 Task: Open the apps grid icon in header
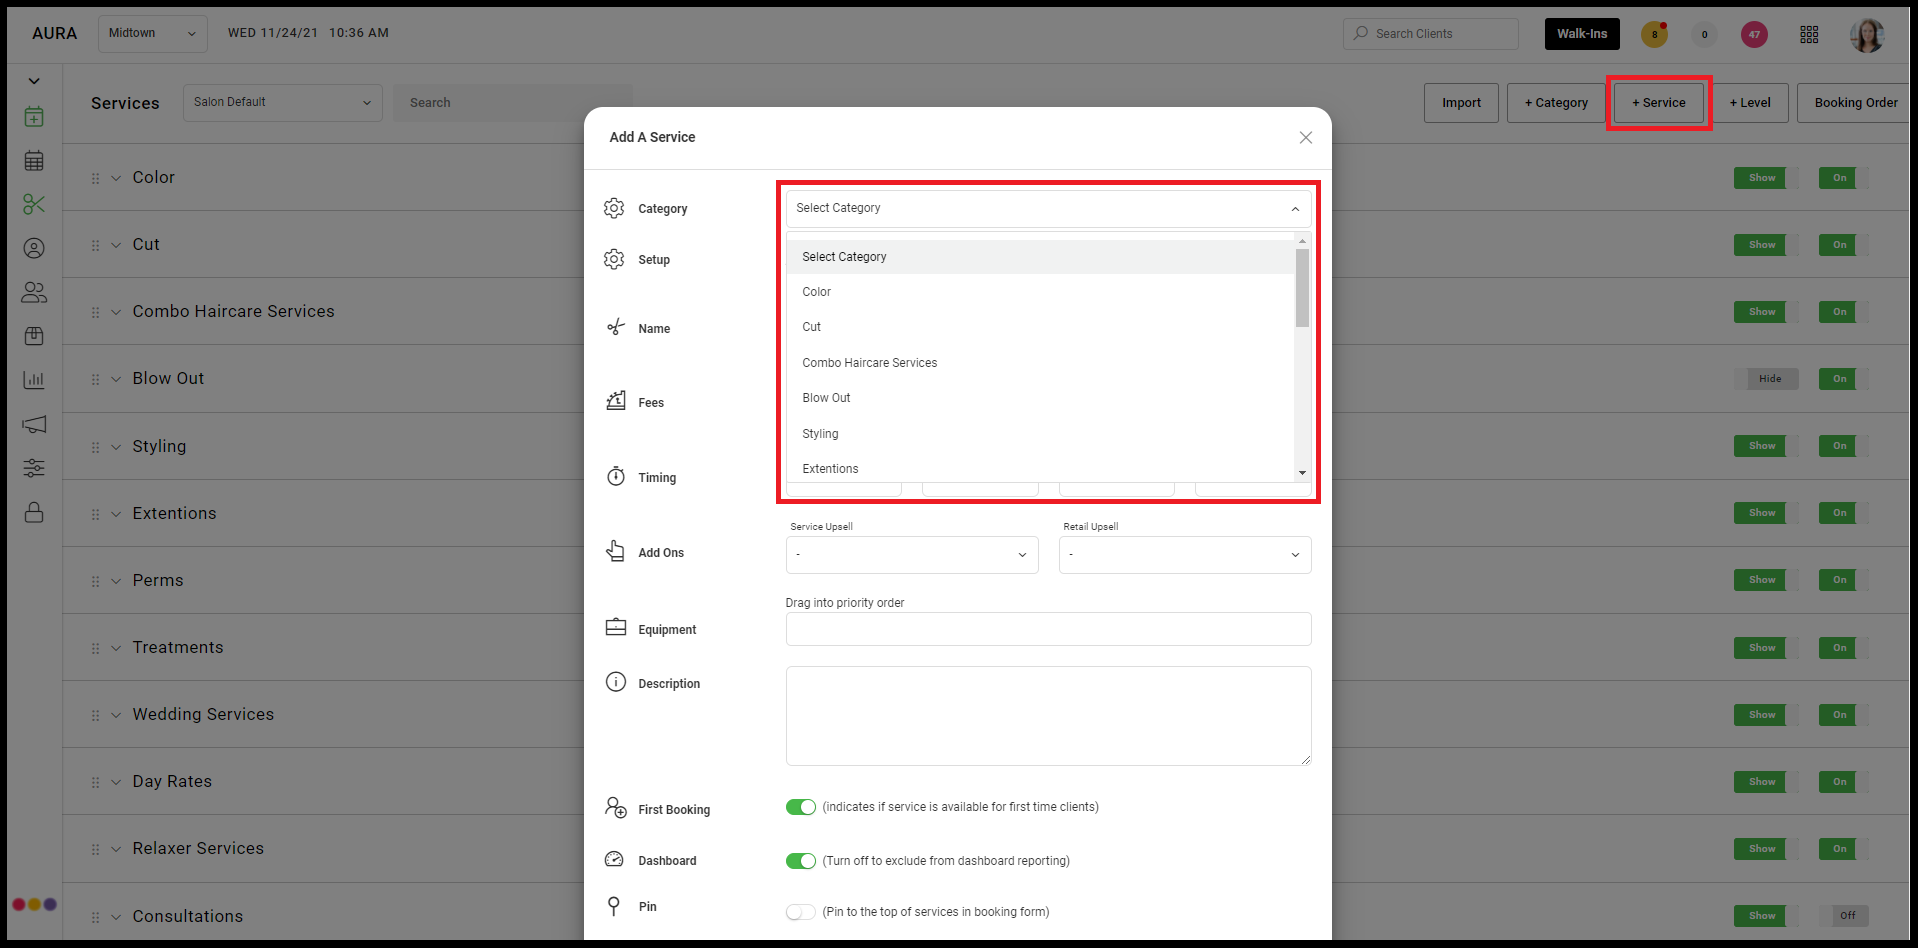coord(1809,34)
